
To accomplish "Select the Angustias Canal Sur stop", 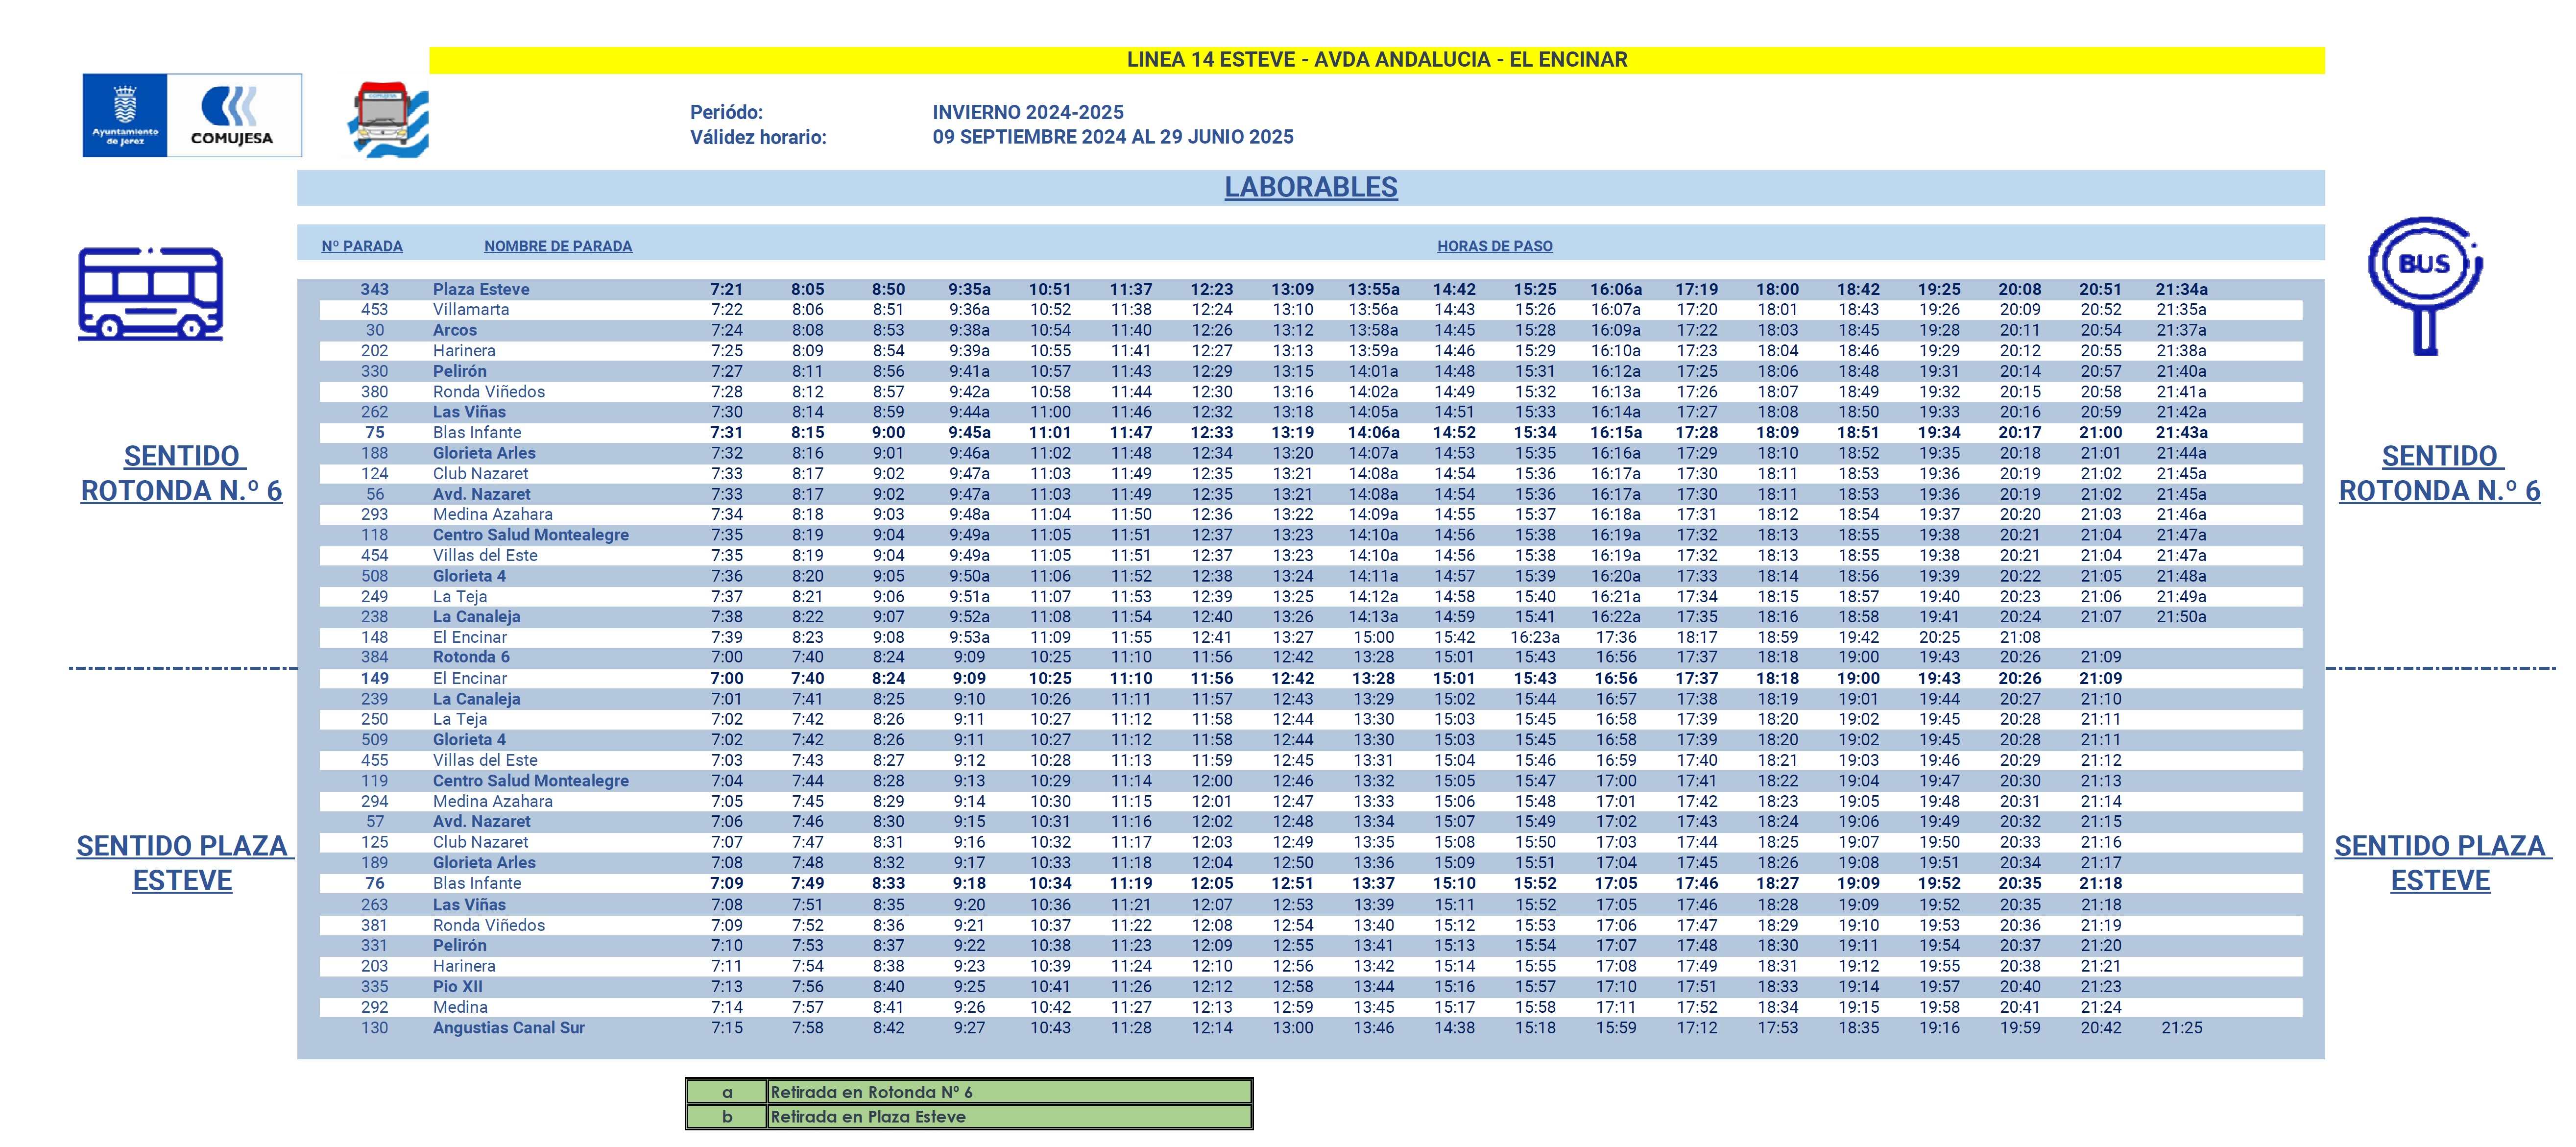I will click(508, 1028).
